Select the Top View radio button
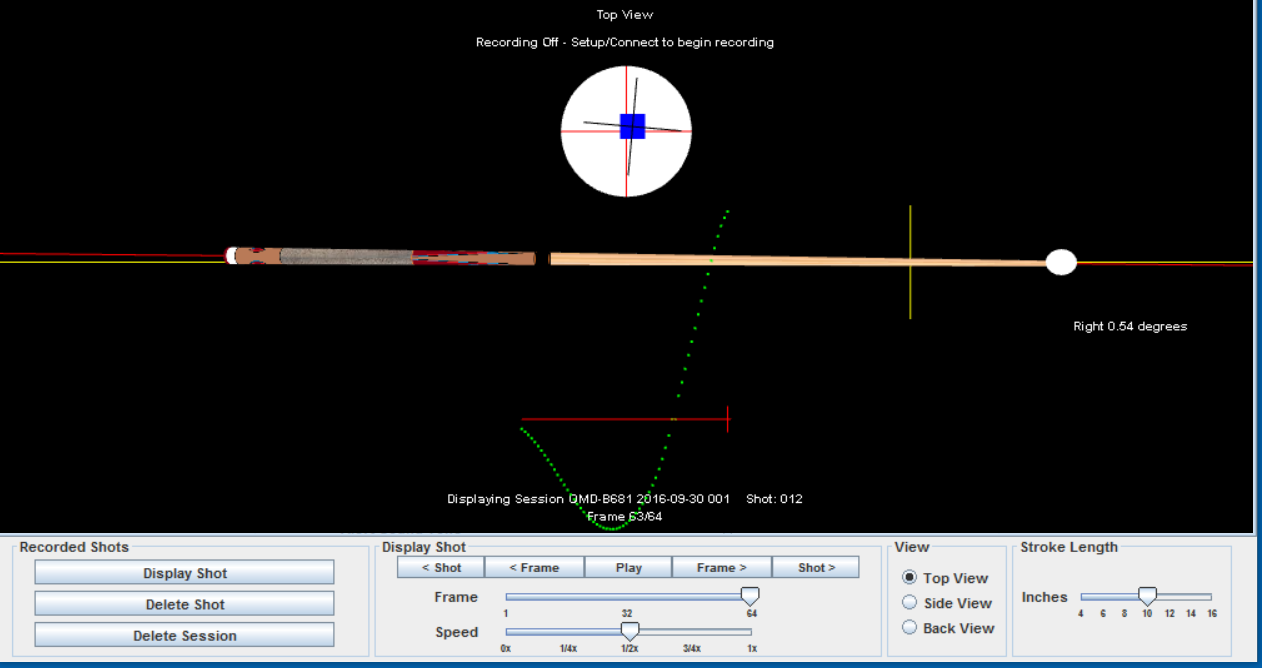This screenshot has width=1262, height=668. tap(910, 578)
